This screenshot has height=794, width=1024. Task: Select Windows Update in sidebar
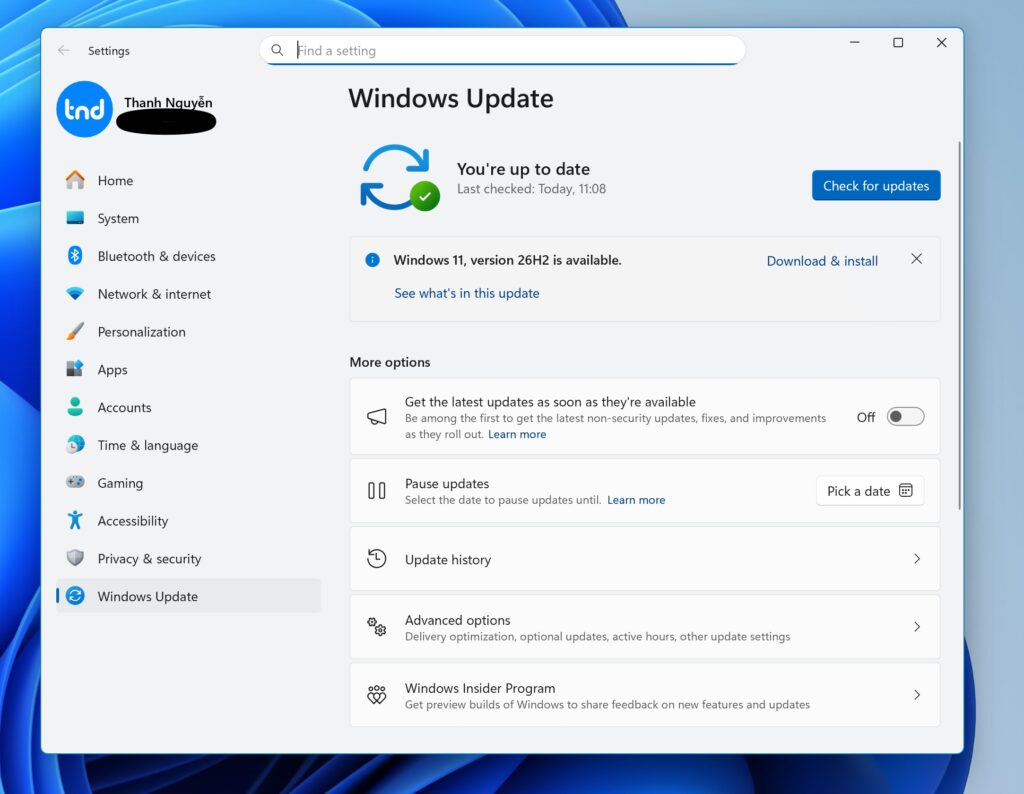click(x=188, y=596)
